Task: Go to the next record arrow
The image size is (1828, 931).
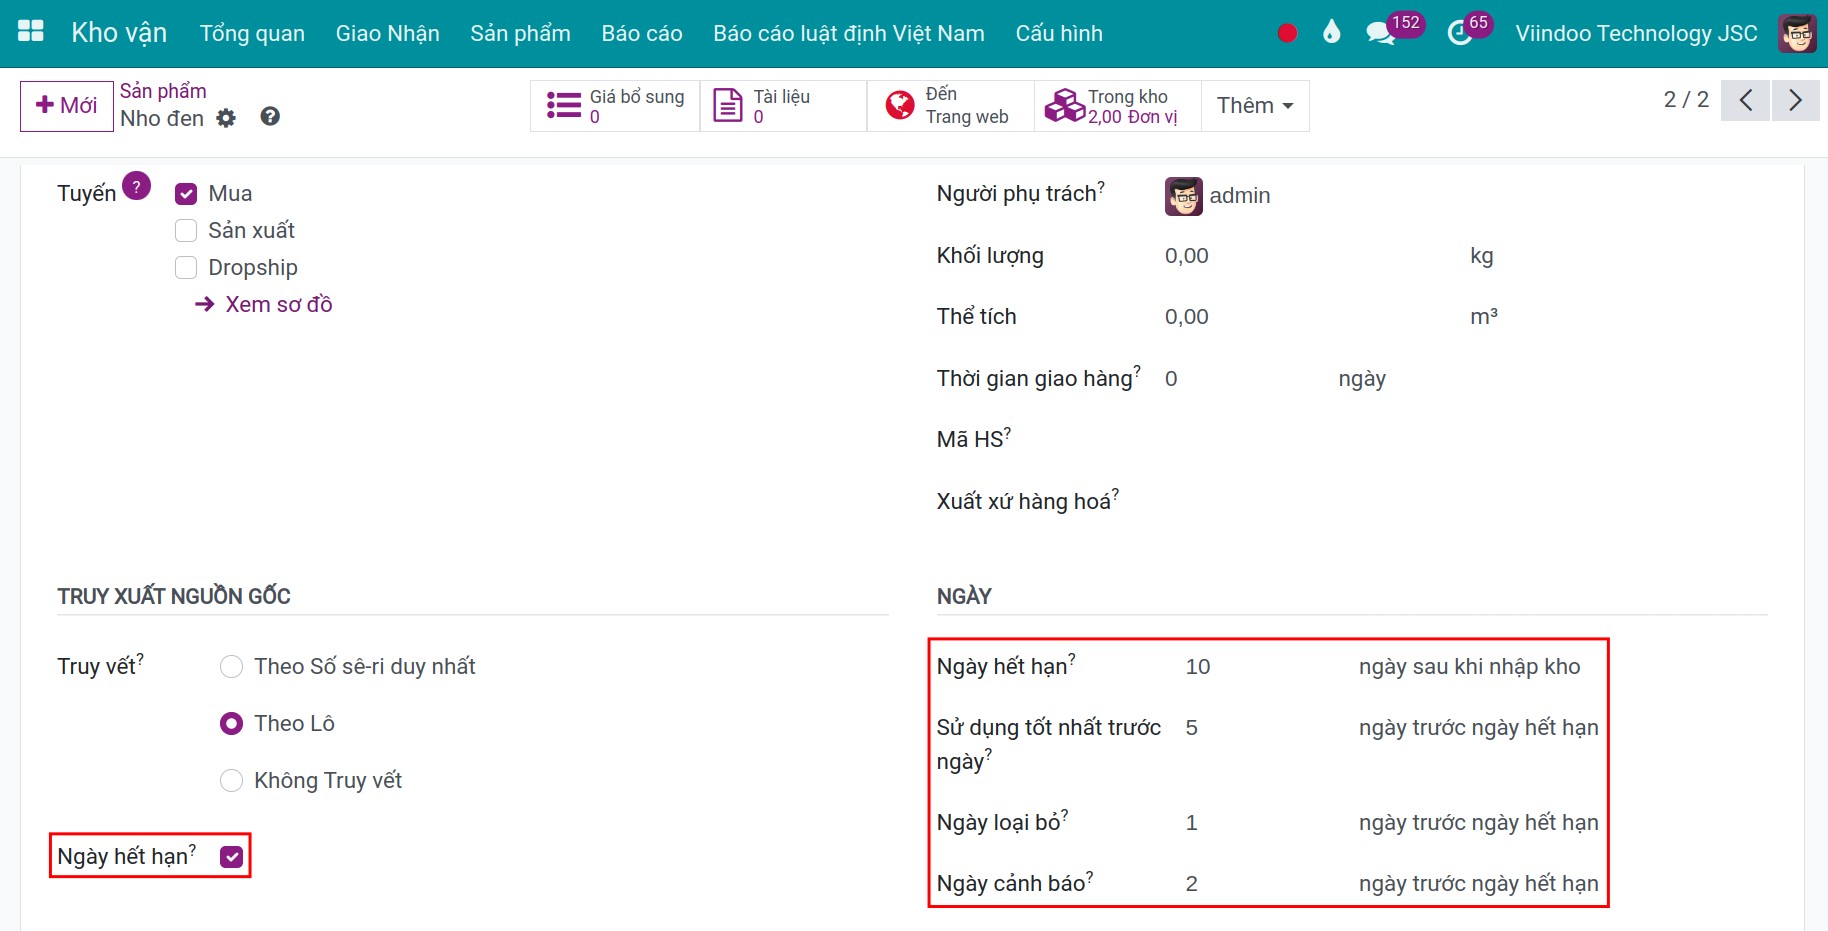Action: (1795, 100)
